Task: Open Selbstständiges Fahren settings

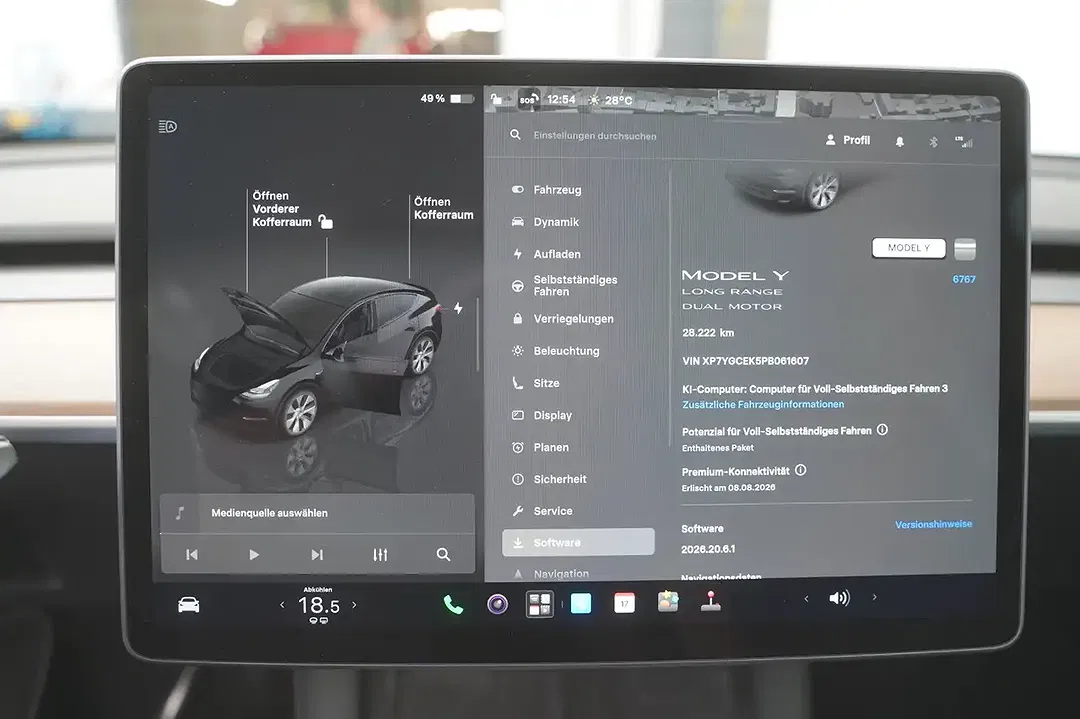Action: pyautogui.click(x=565, y=286)
